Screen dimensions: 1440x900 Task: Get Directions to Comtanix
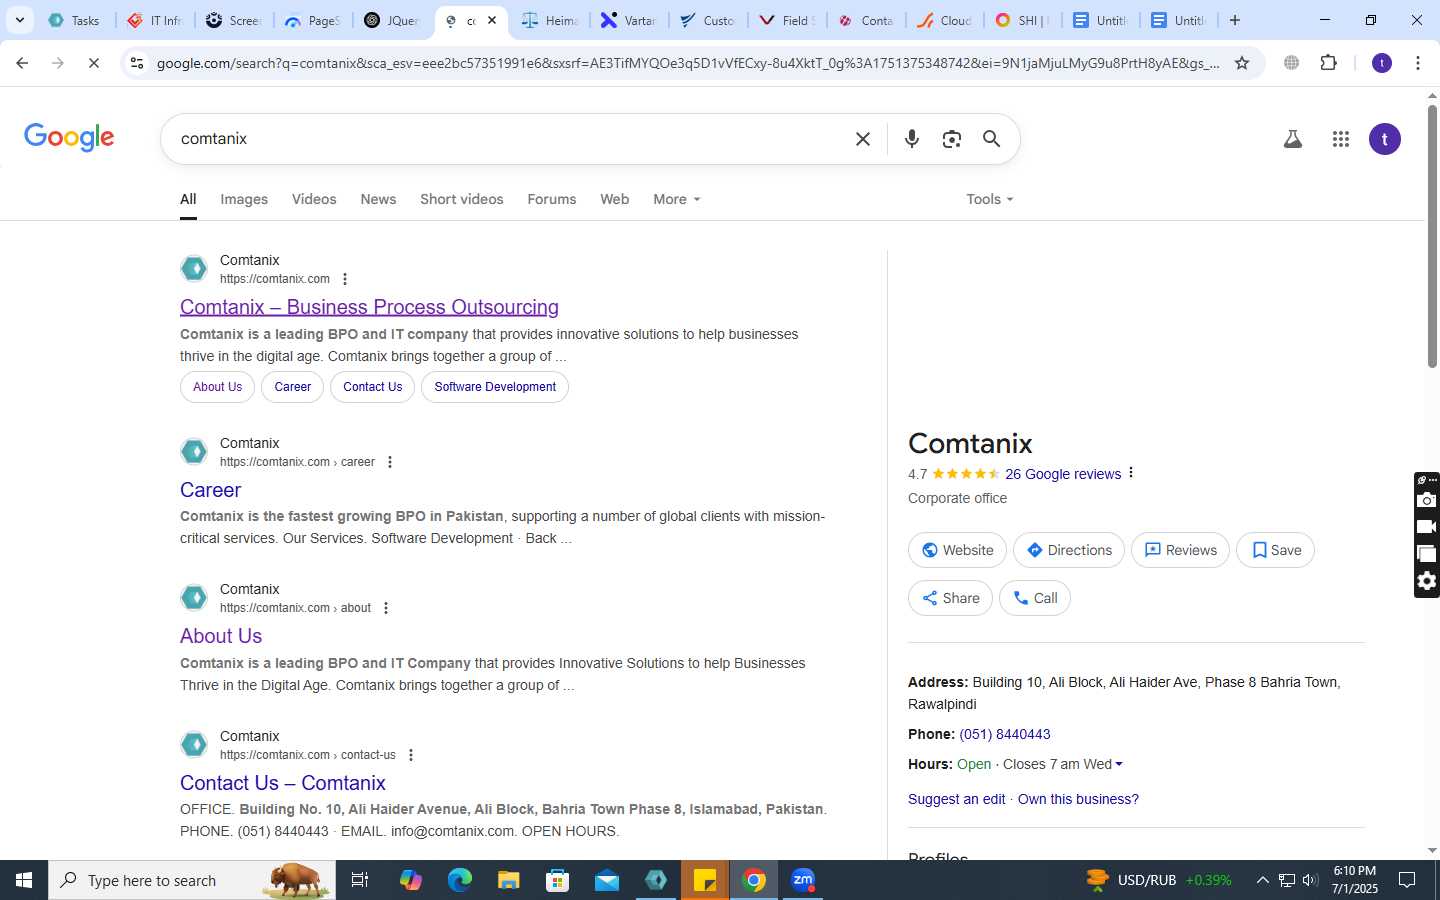[x=1069, y=550]
